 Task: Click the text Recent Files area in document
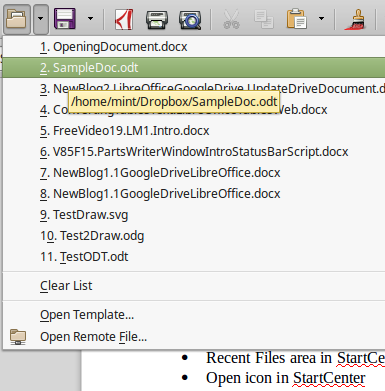(269, 358)
